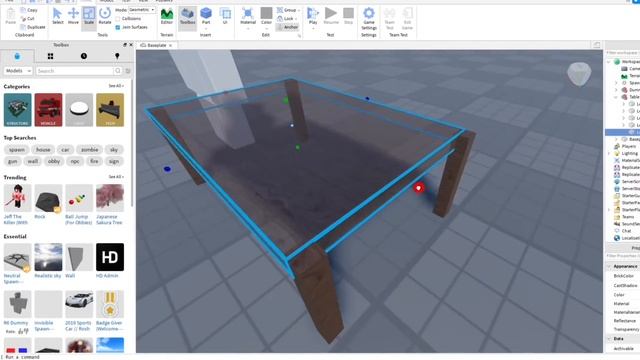Open the Material picker

tap(248, 16)
